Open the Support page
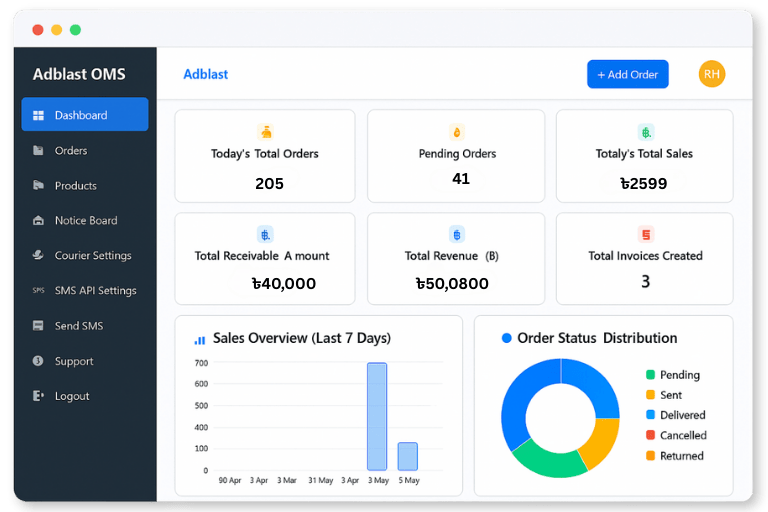768x512 pixels. pyautogui.click(x=85, y=361)
